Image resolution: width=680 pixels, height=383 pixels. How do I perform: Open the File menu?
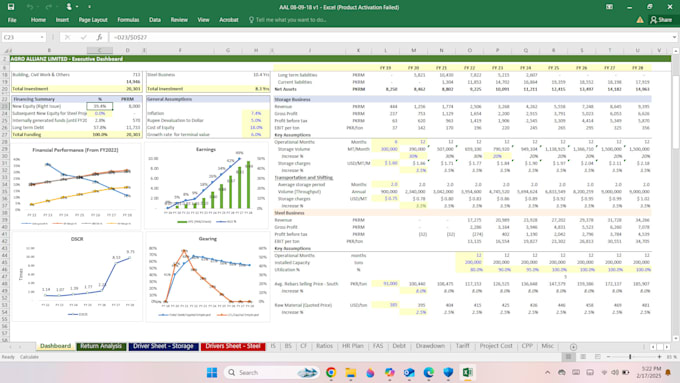[12, 20]
